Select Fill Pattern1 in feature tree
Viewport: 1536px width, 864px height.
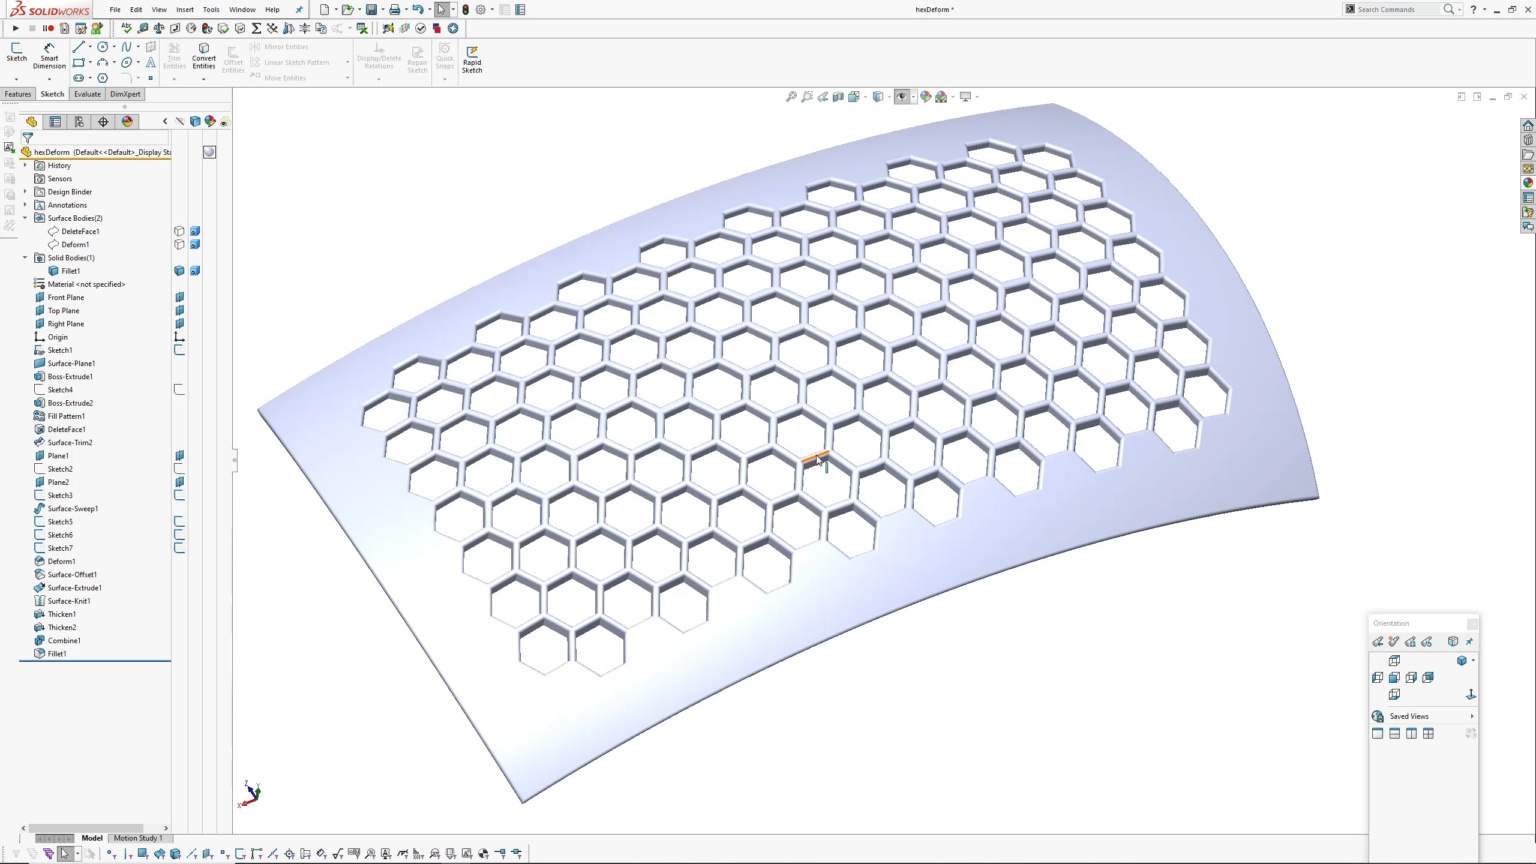tap(66, 416)
